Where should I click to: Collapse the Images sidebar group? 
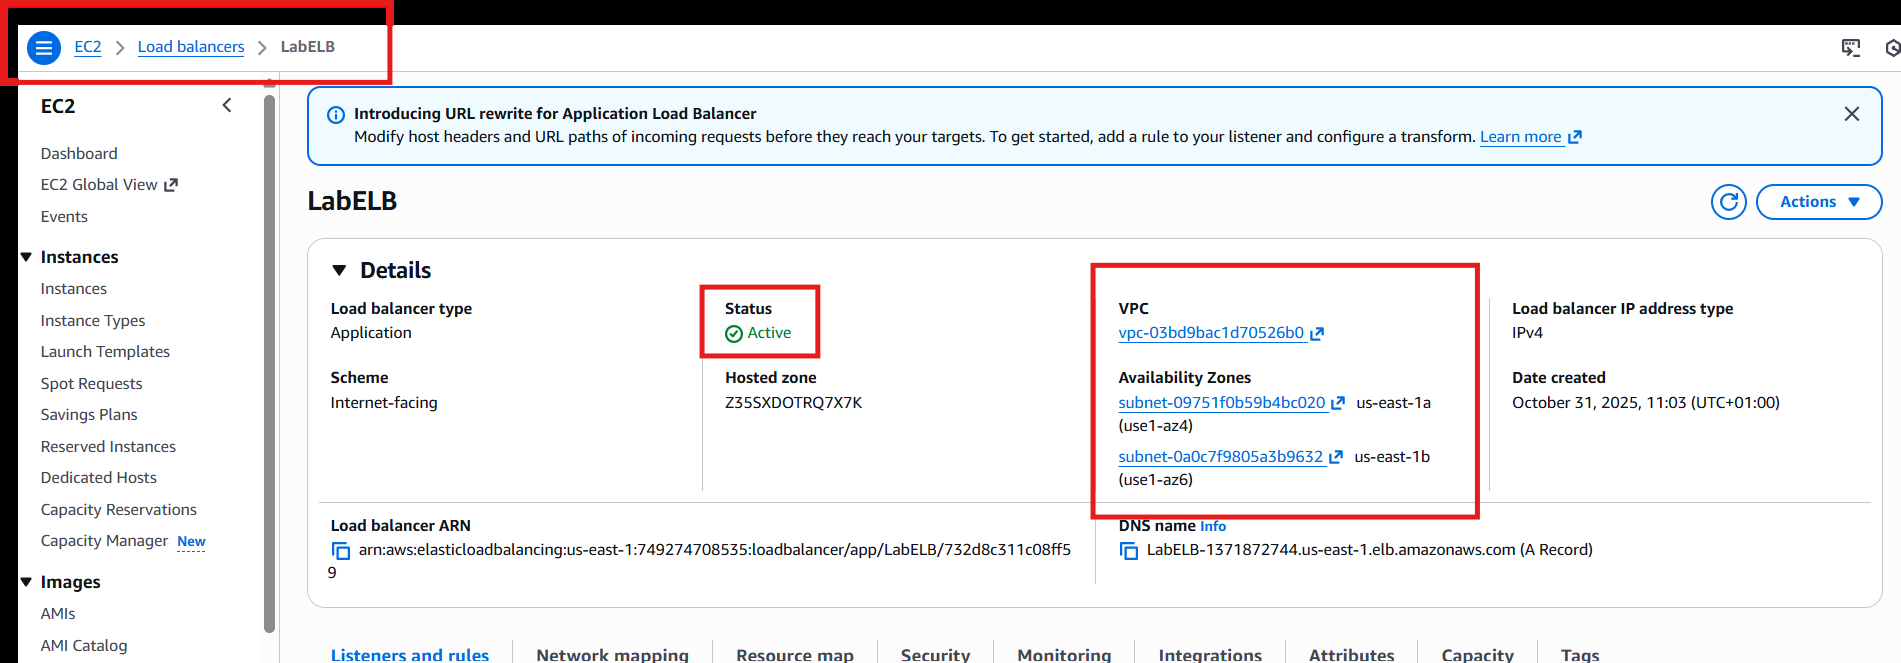click(26, 582)
